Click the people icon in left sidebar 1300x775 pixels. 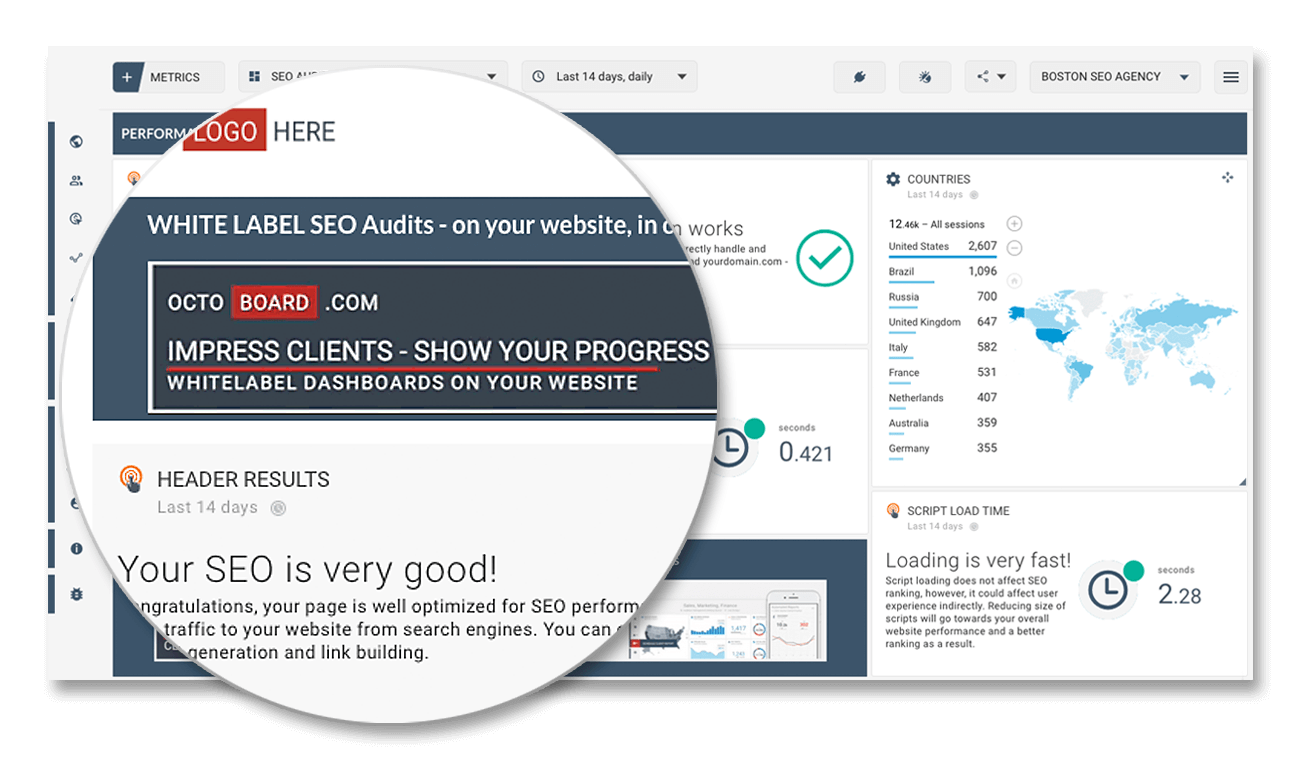pyautogui.click(x=76, y=181)
